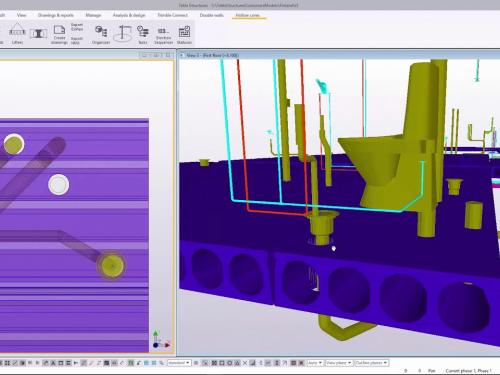Viewport: 500px width, 375px height.
Task: Expand the Outline planes dropdown
Action: pos(371,363)
